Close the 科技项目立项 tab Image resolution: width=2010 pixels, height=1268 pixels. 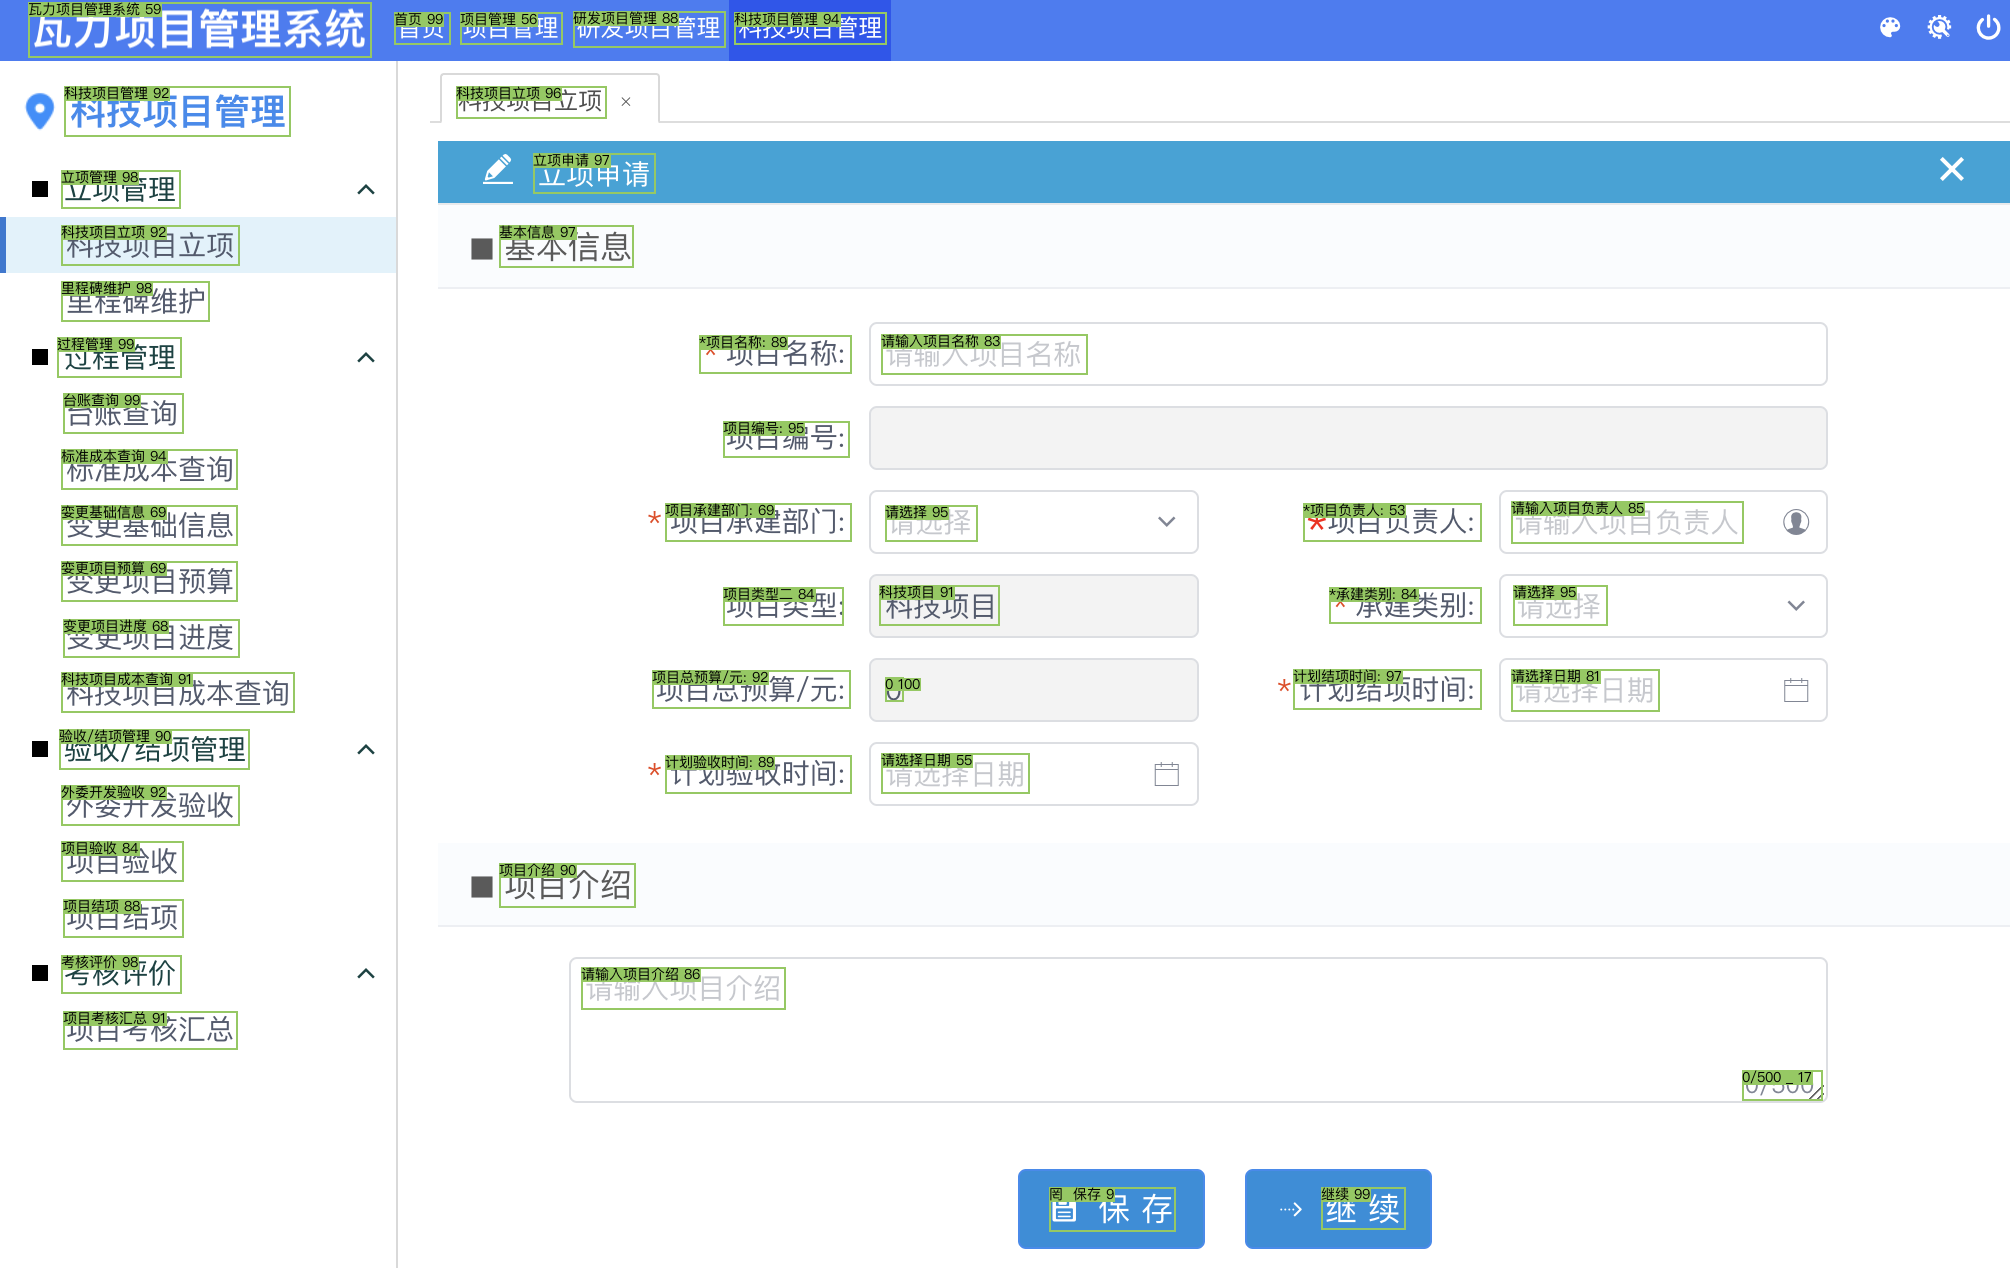point(626,102)
